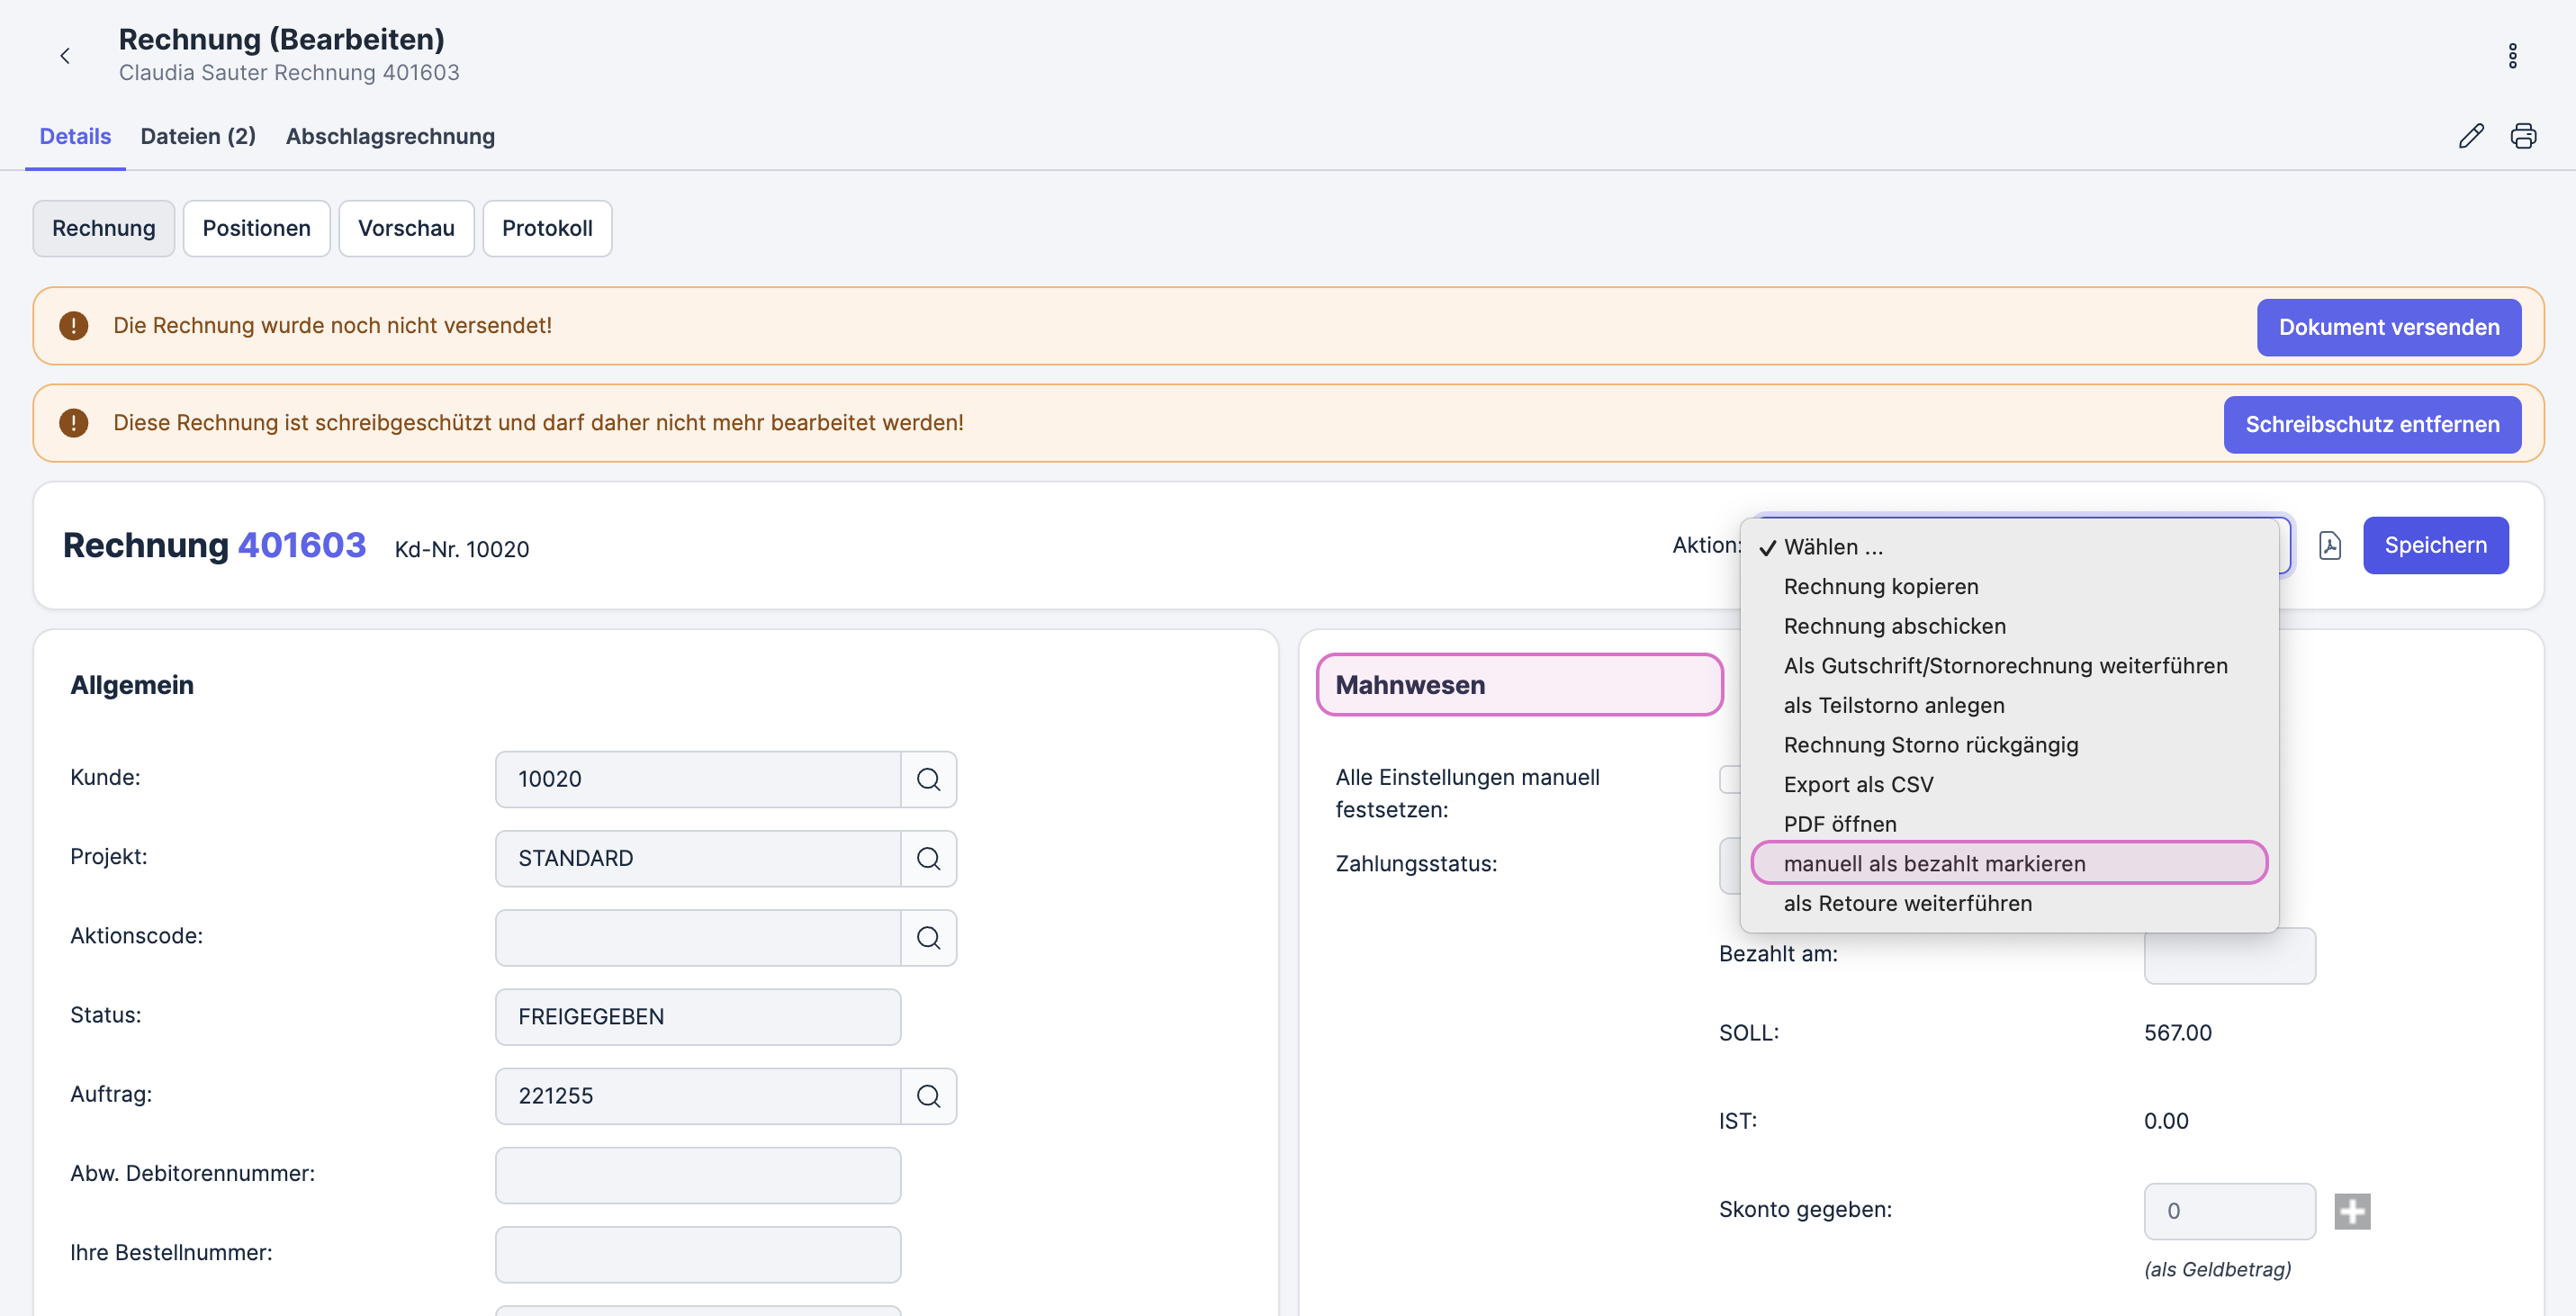Open the Positionen sub-tab
Viewport: 2576px width, 1316px height.
tap(256, 228)
